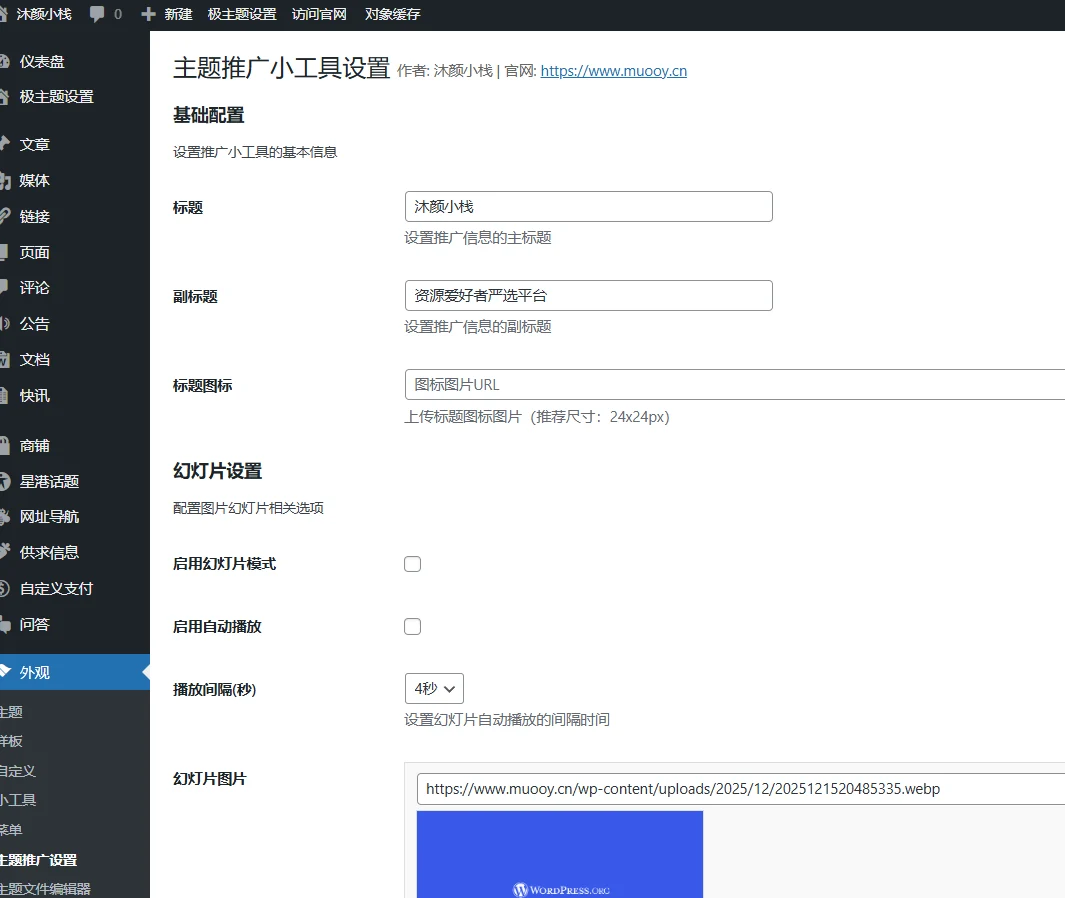This screenshot has height=898, width=1065.
Task: Open the 小工具 submenu item
Action: pyautogui.click(x=18, y=800)
